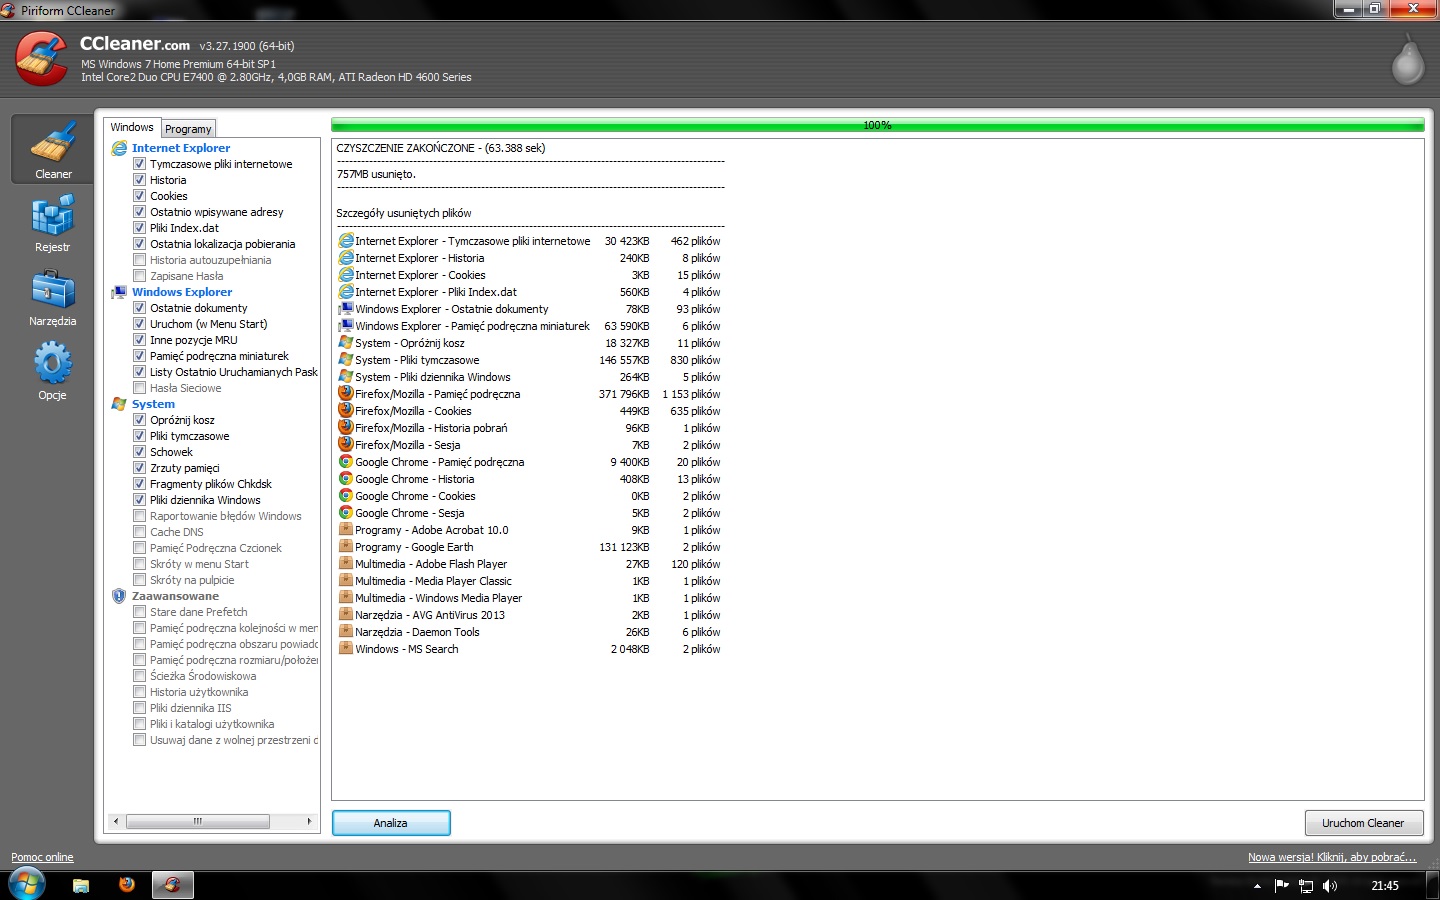The width and height of the screenshot is (1440, 900).
Task: Open the Pomoc online link
Action: click(42, 857)
